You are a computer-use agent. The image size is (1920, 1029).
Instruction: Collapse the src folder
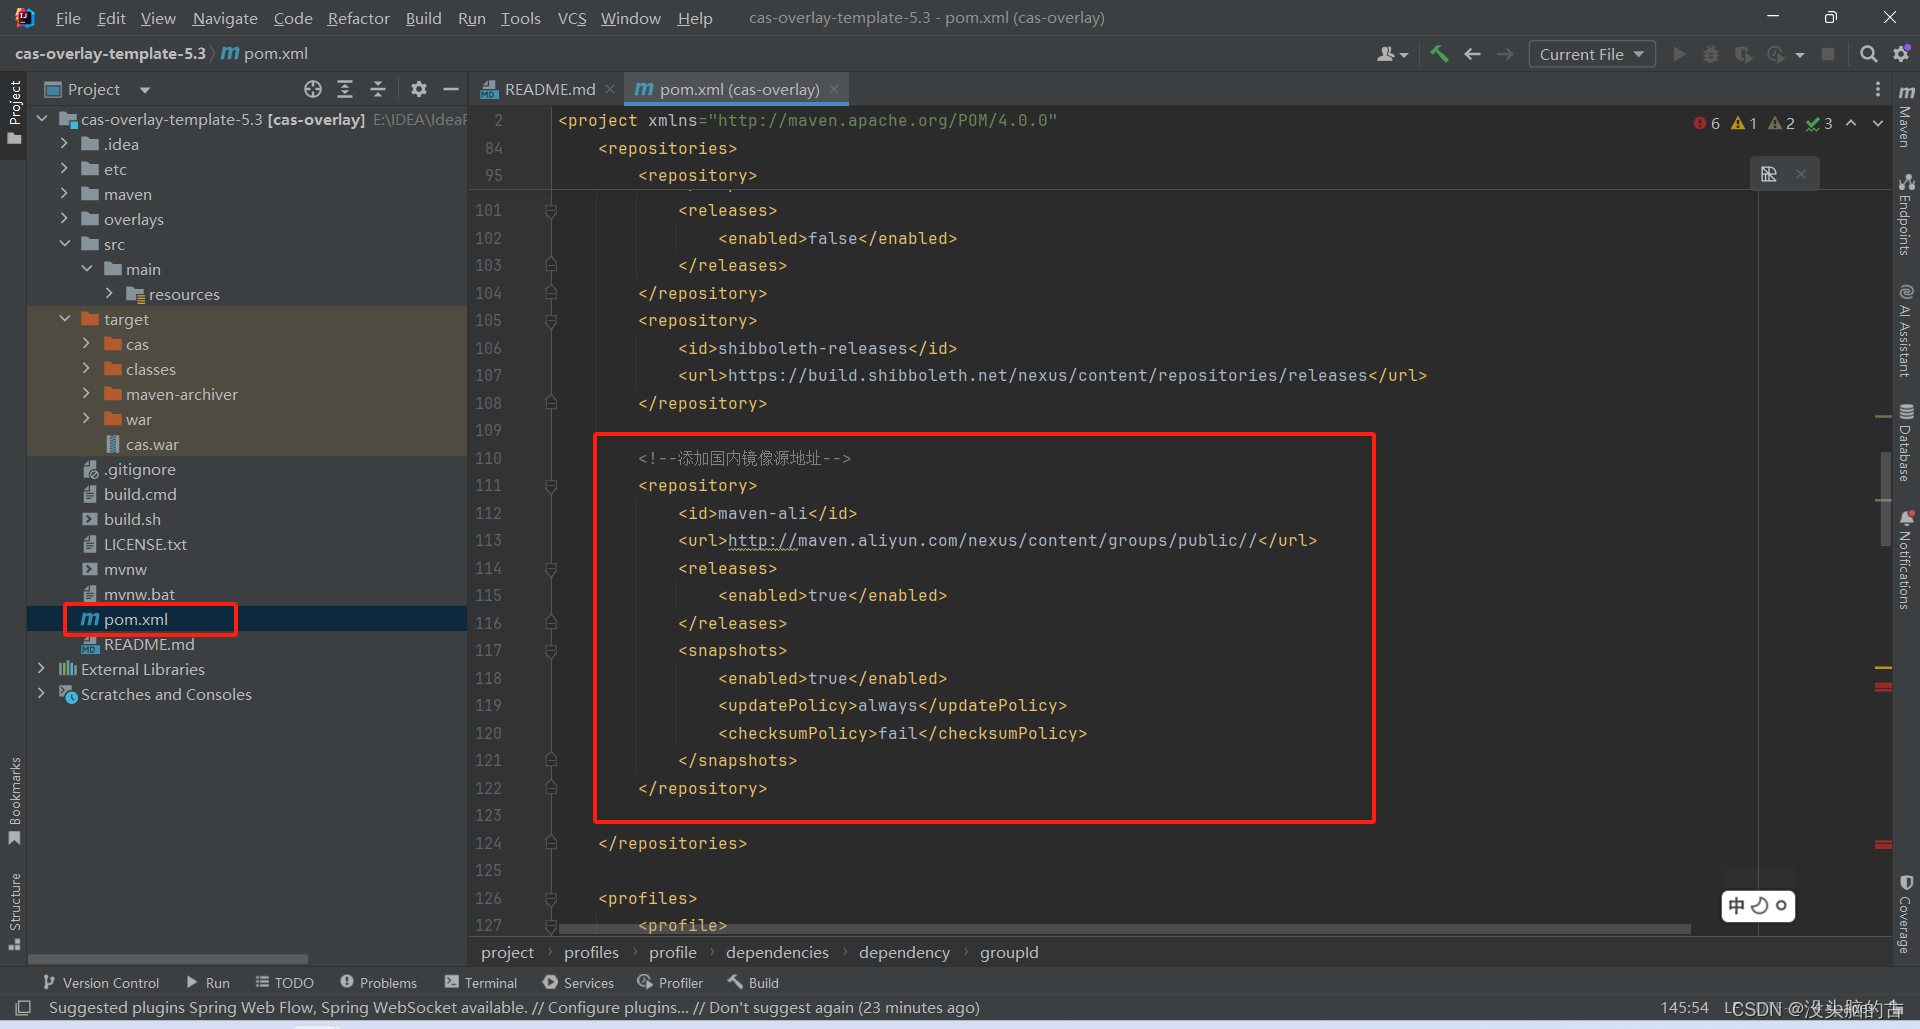64,244
